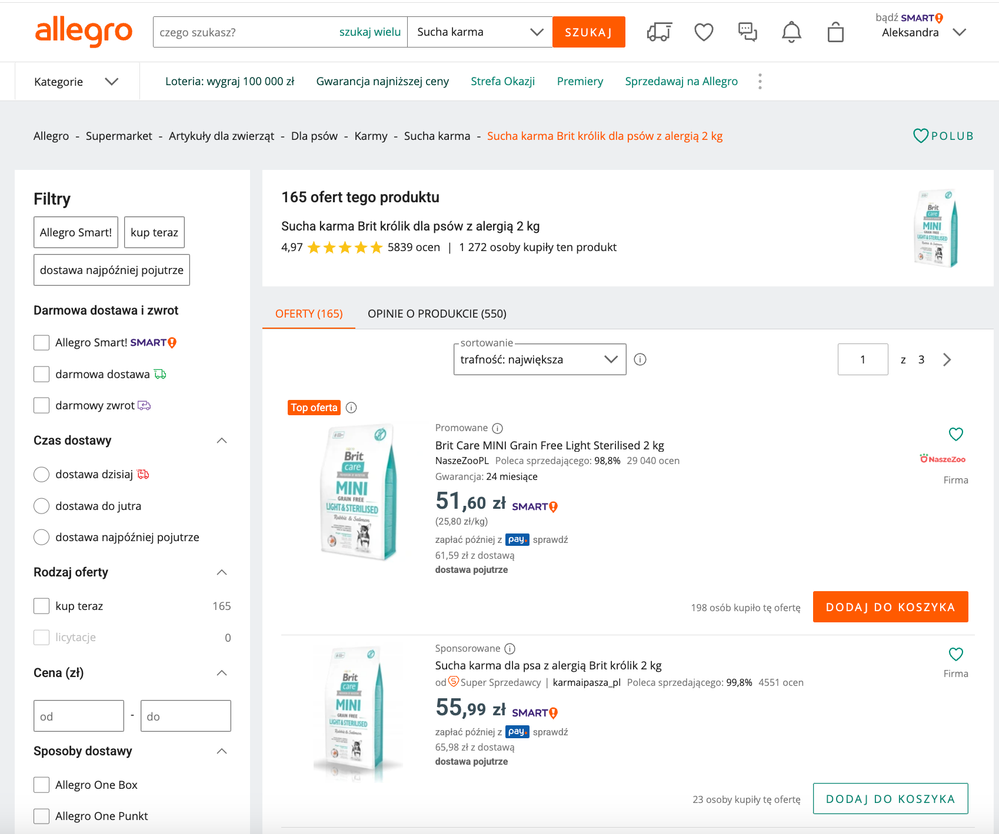
Task: Tick the darmowa dostawa checkbox
Action: 42,374
